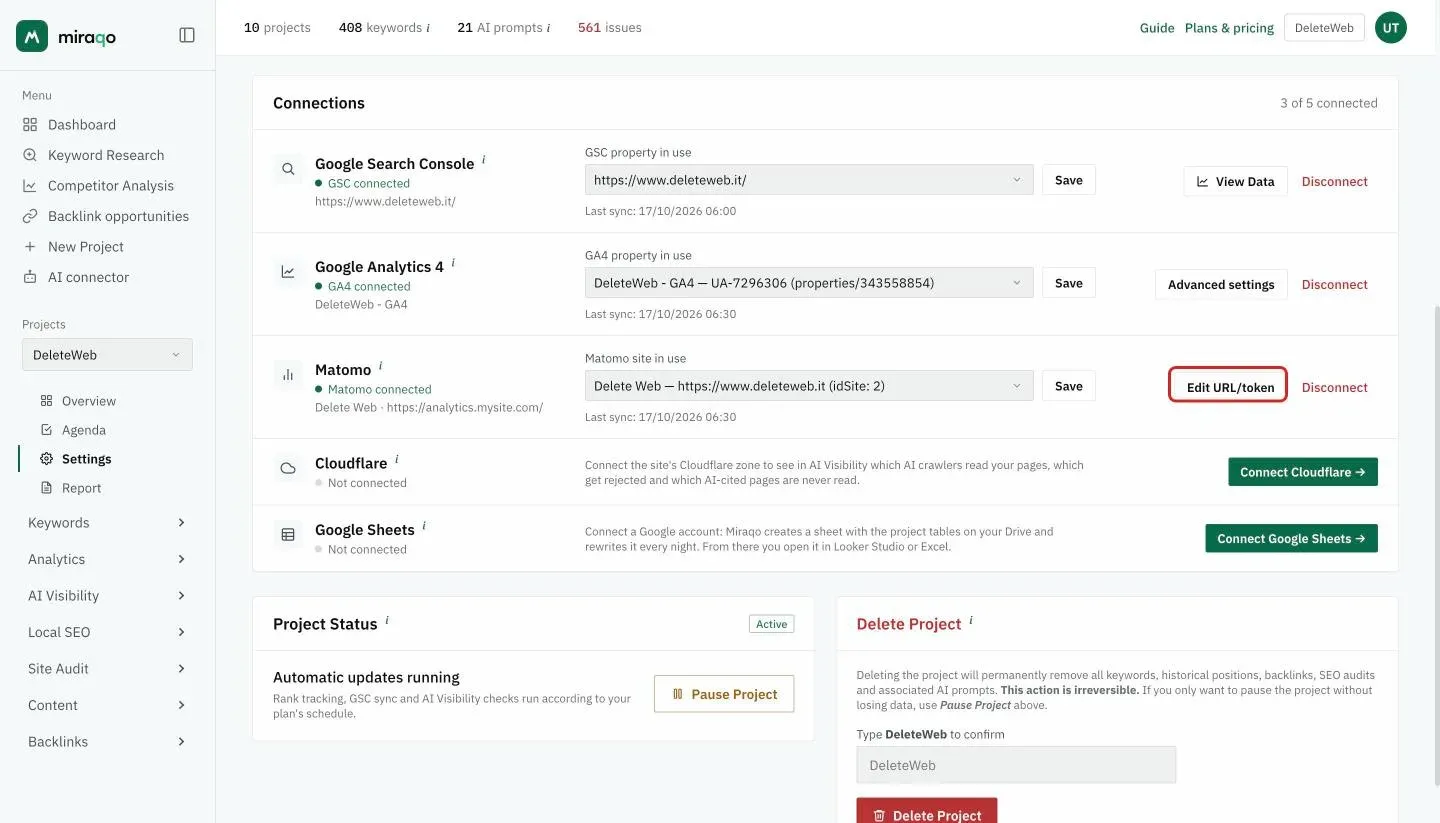This screenshot has height=823, width=1440.
Task: Show info tooltip next to Google Analytics 4
Action: [x=453, y=263]
